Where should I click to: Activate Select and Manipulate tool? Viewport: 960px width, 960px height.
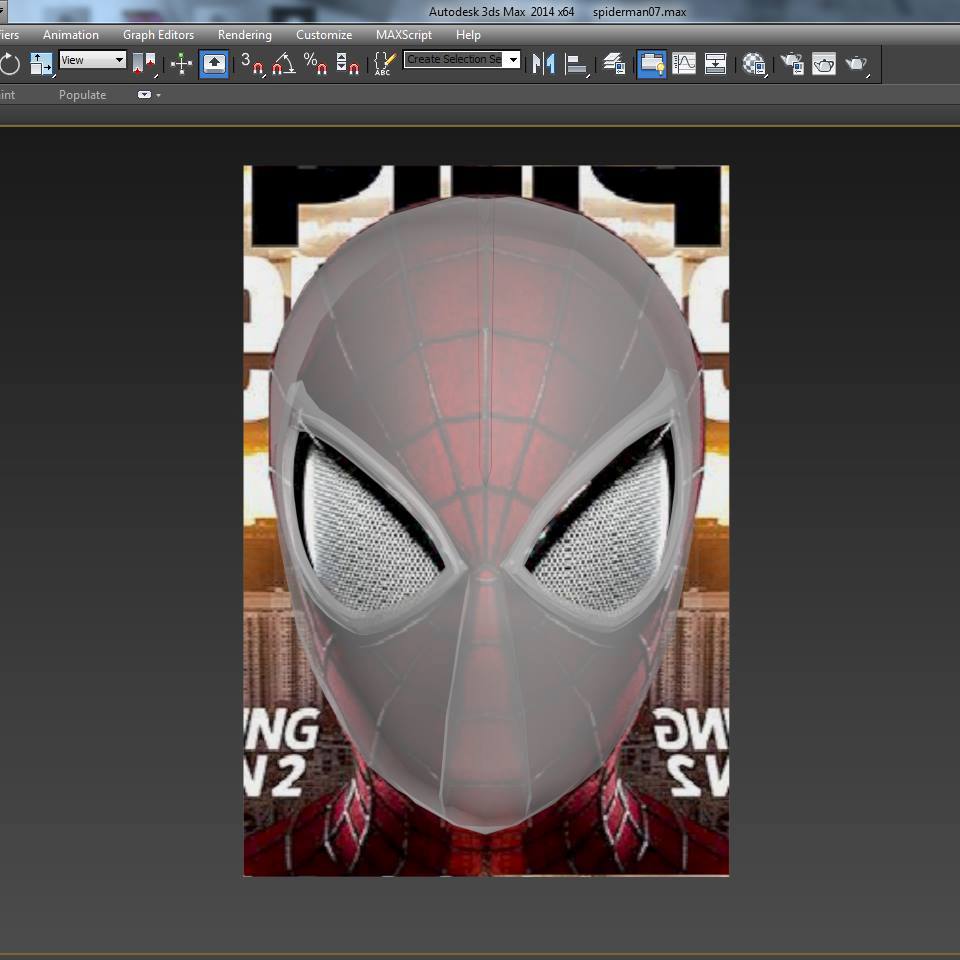[x=181, y=64]
